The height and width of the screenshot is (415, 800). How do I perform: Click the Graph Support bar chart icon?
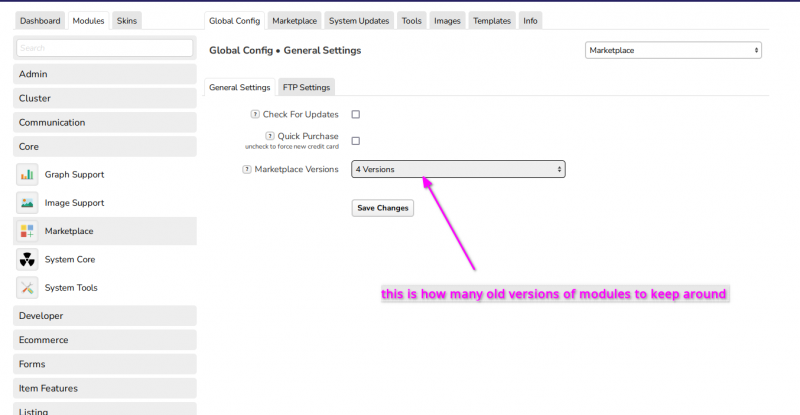click(x=27, y=175)
